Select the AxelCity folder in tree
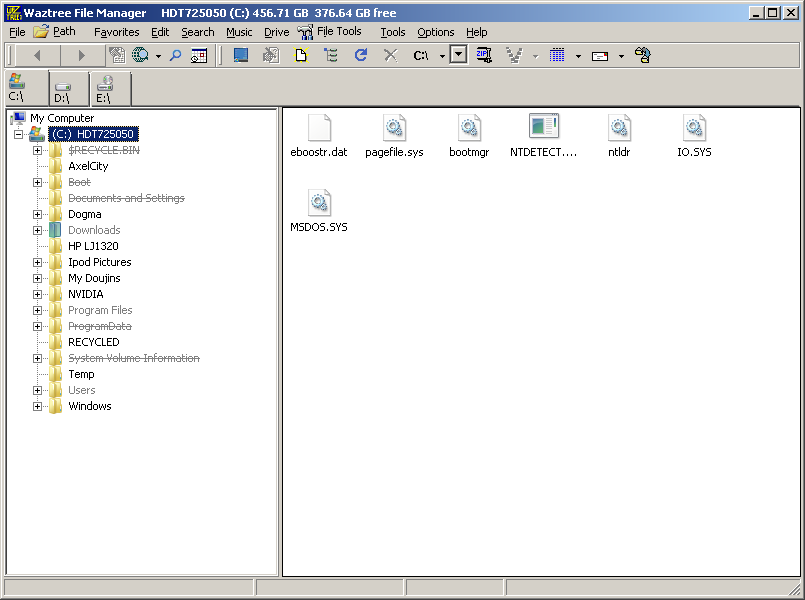 tap(88, 166)
